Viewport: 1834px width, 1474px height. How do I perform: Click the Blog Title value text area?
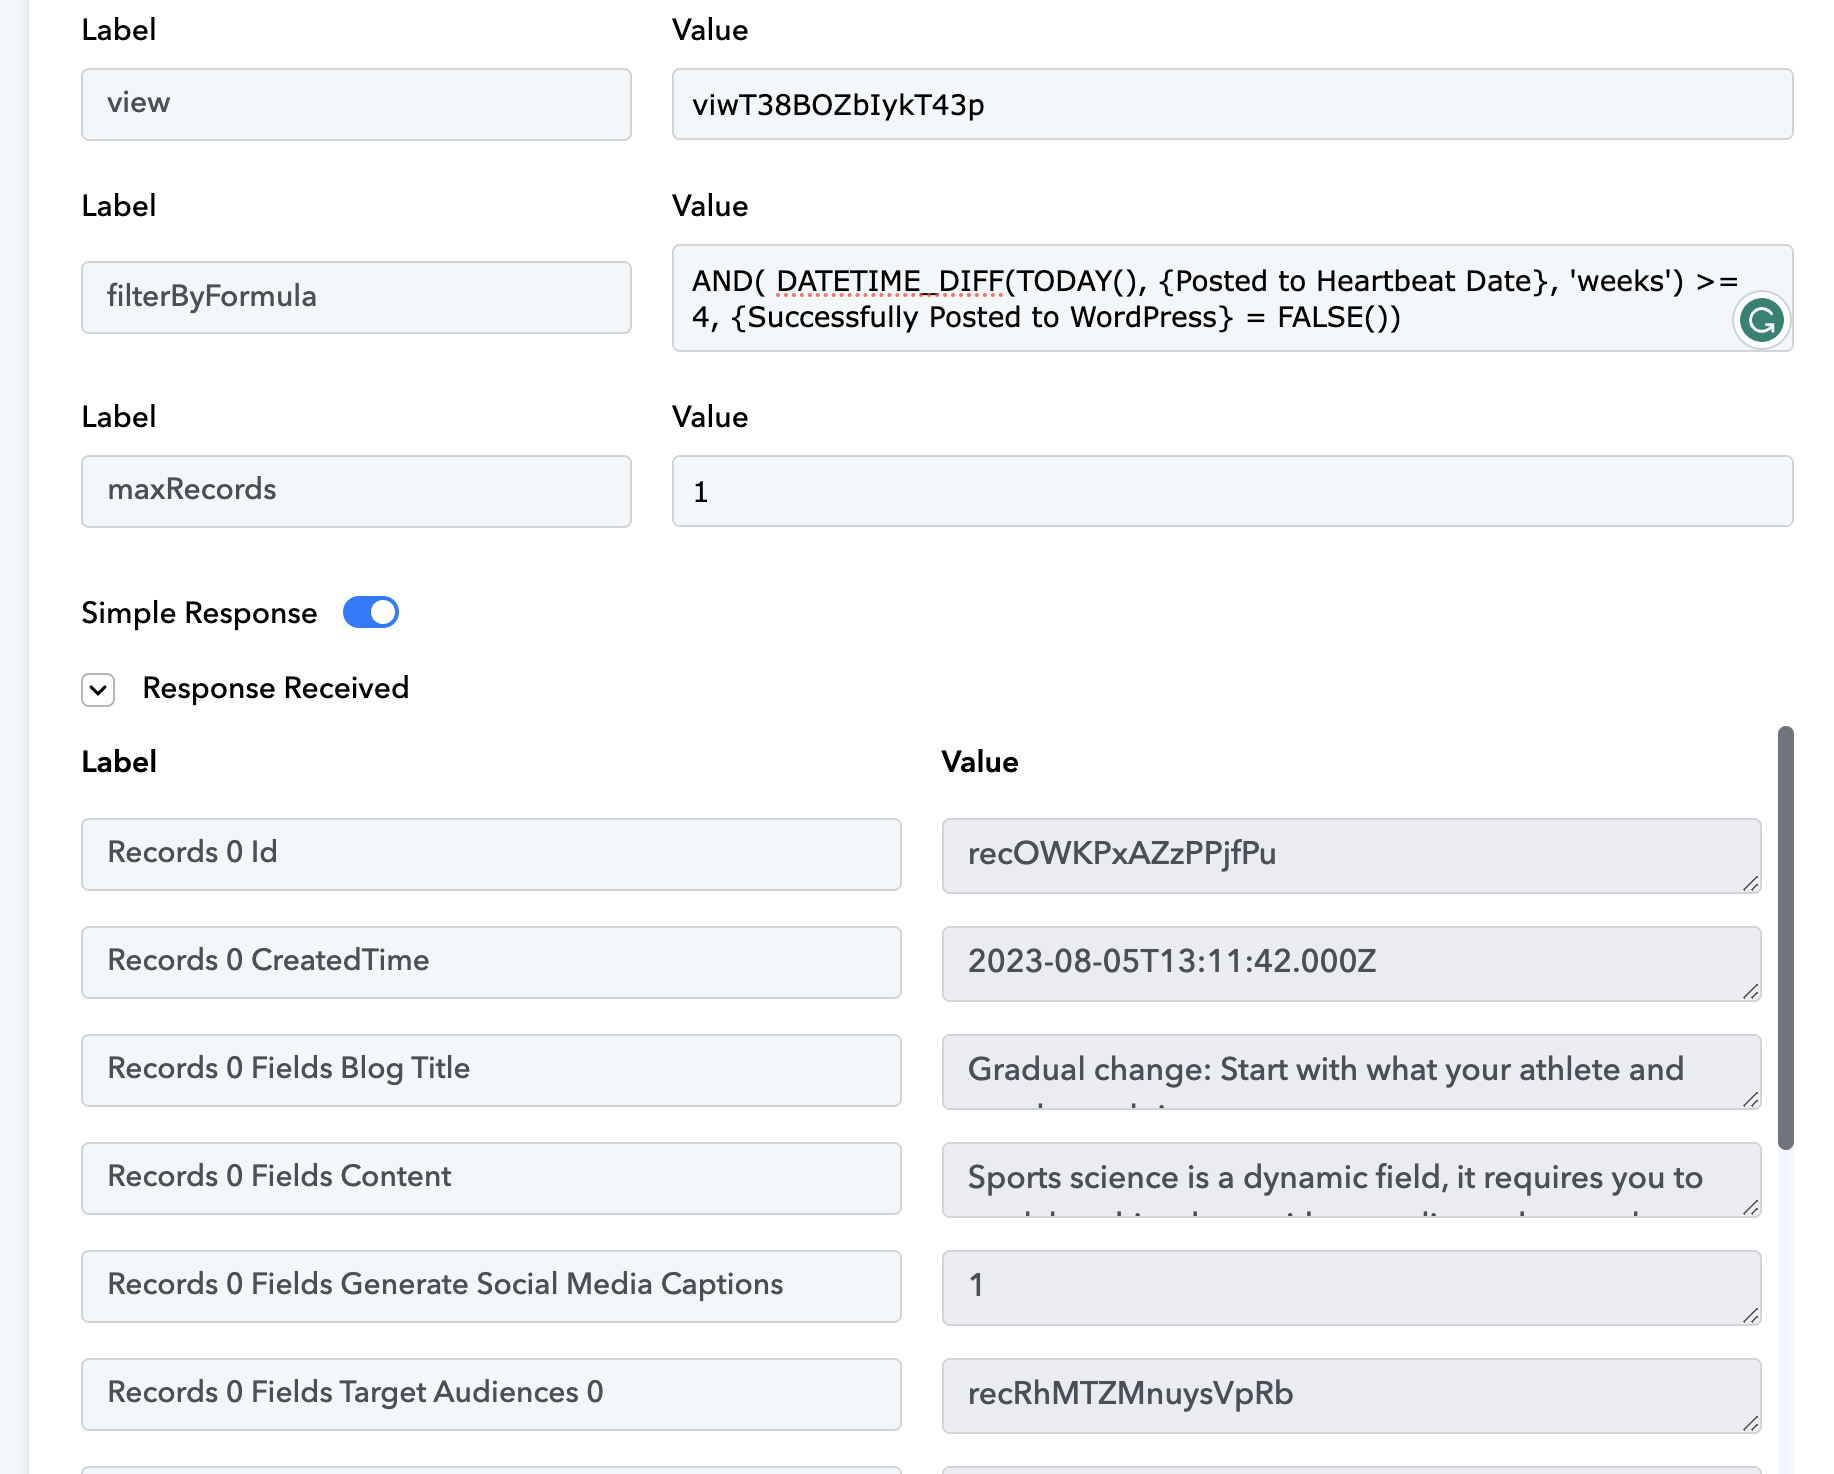click(1350, 1071)
